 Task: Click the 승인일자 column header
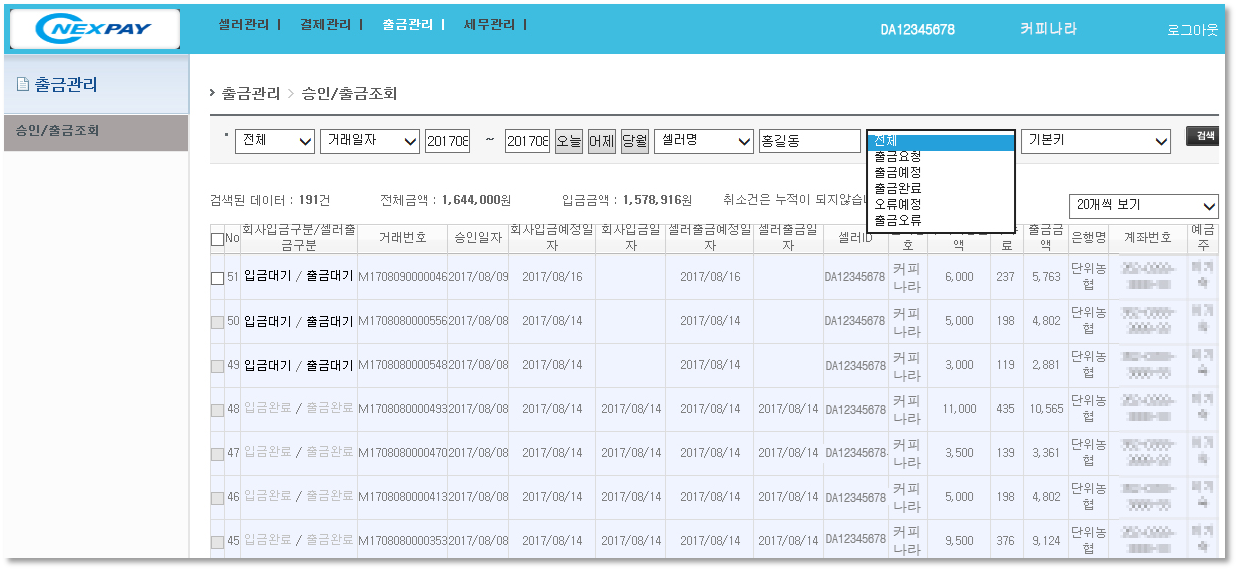(478, 239)
